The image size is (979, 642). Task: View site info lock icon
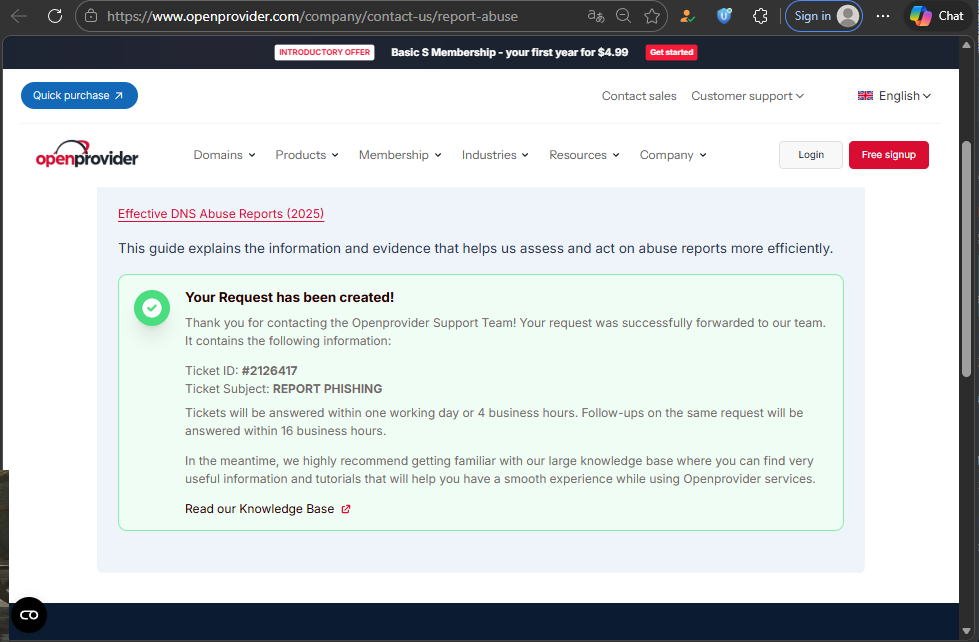[91, 16]
